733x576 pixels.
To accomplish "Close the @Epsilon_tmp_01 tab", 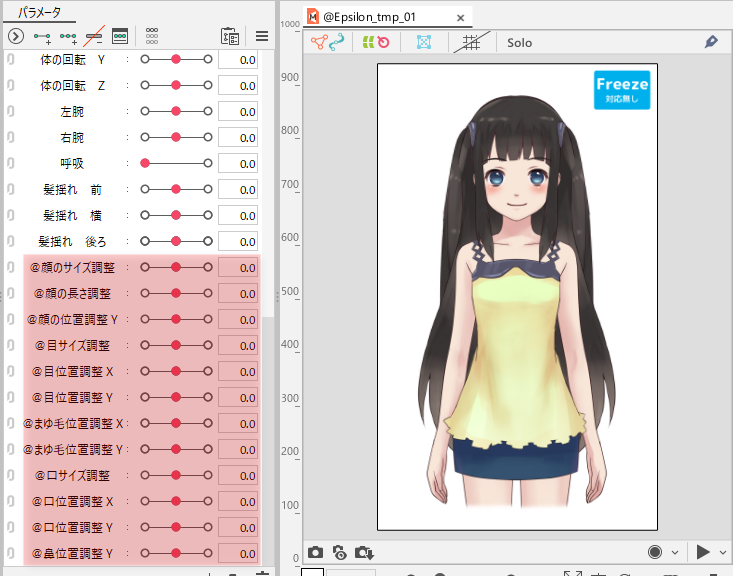I will (x=460, y=18).
